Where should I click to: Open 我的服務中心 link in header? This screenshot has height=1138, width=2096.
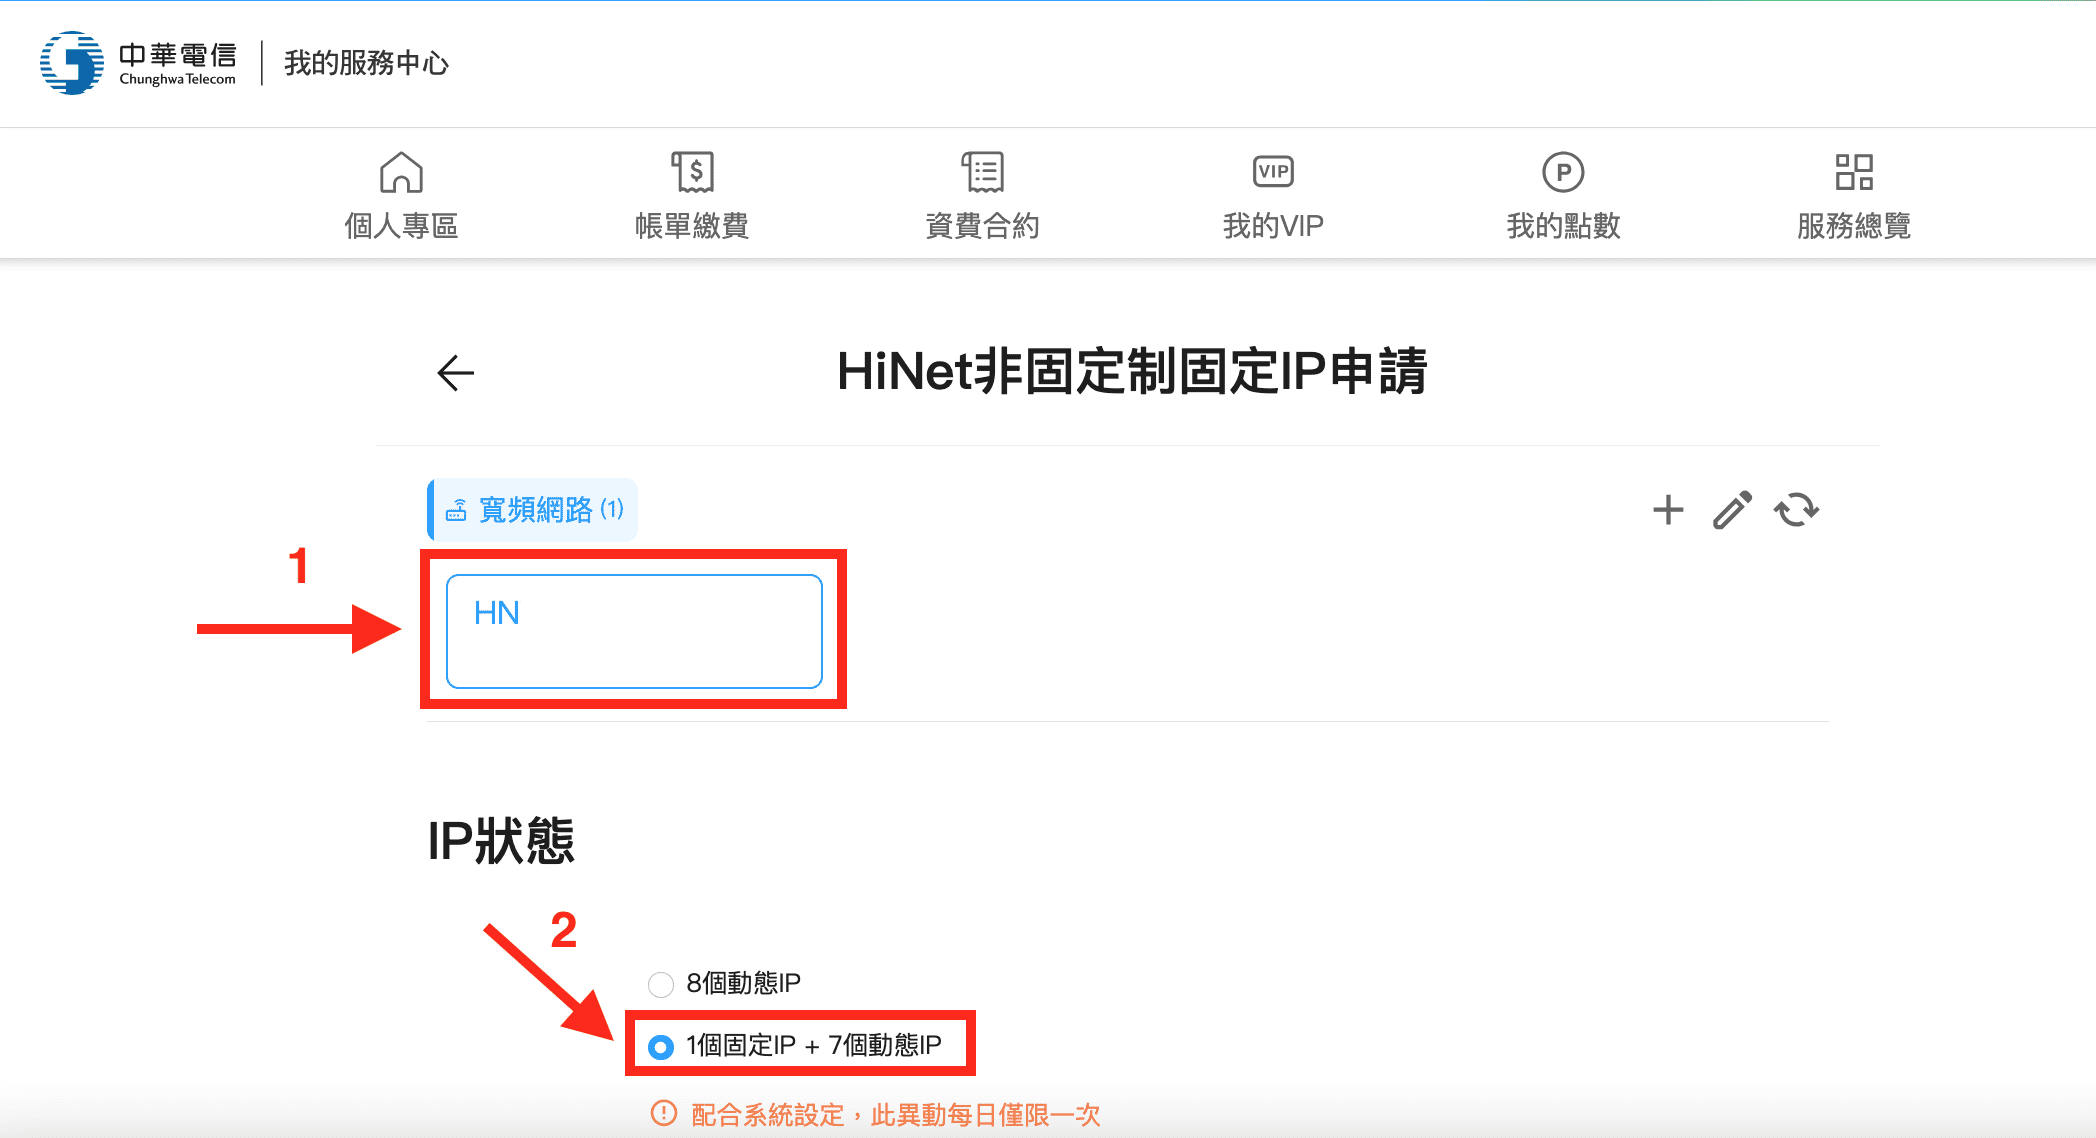point(366,63)
